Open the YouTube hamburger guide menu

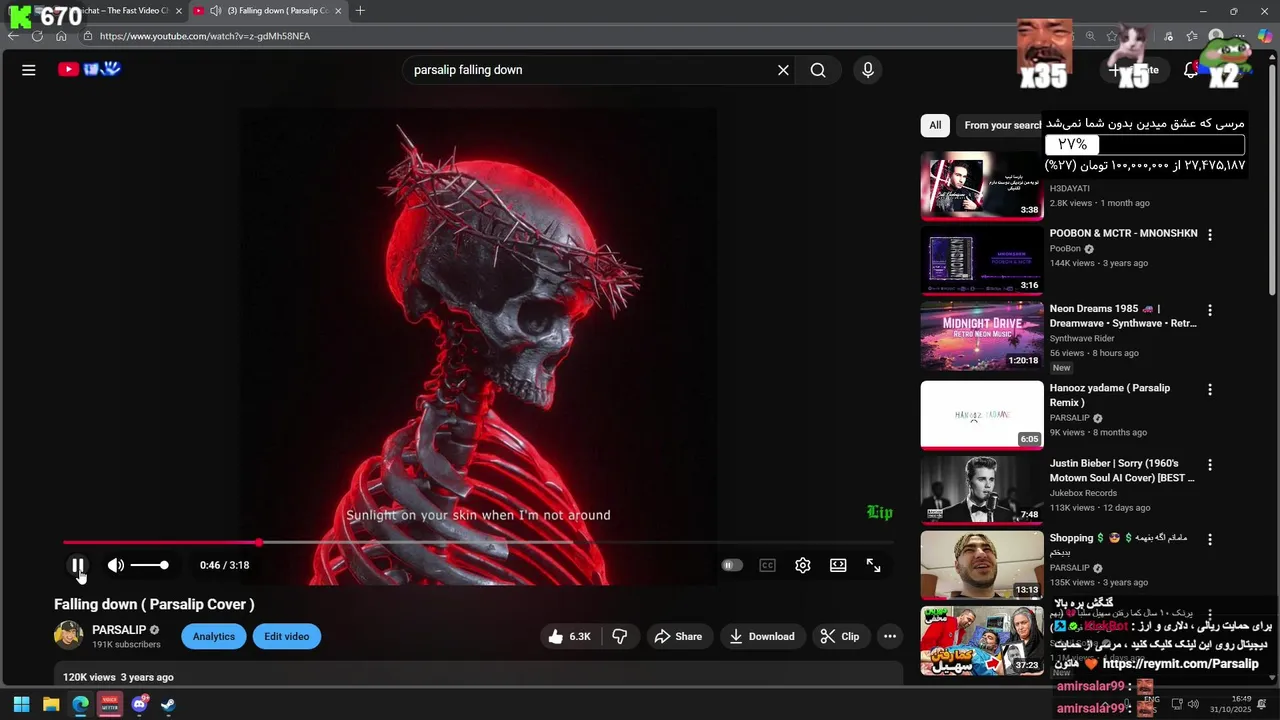(x=29, y=70)
